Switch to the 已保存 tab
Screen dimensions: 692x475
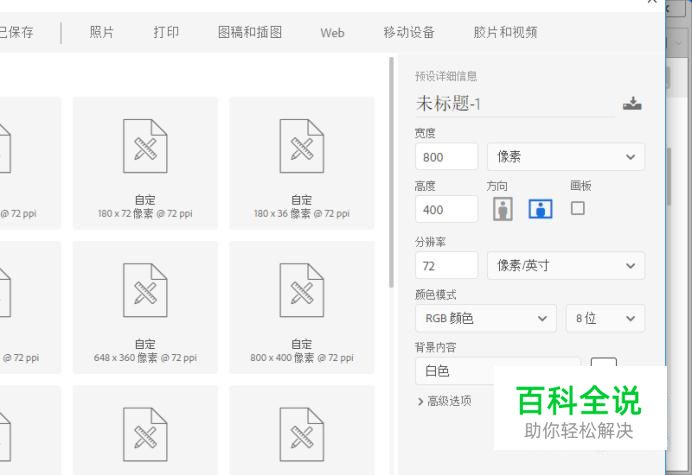16,32
